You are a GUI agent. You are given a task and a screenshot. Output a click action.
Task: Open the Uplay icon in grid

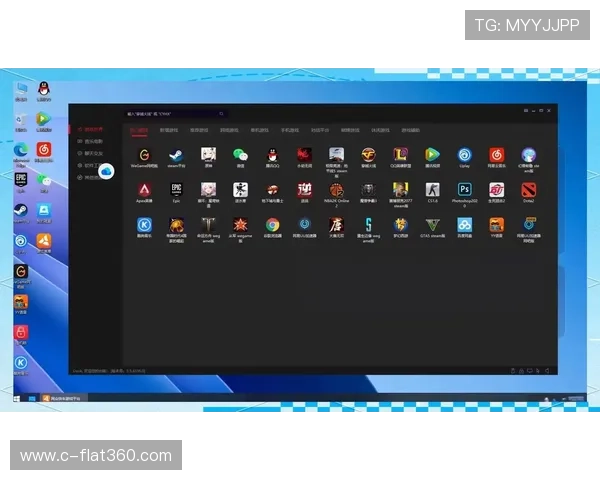pos(464,156)
